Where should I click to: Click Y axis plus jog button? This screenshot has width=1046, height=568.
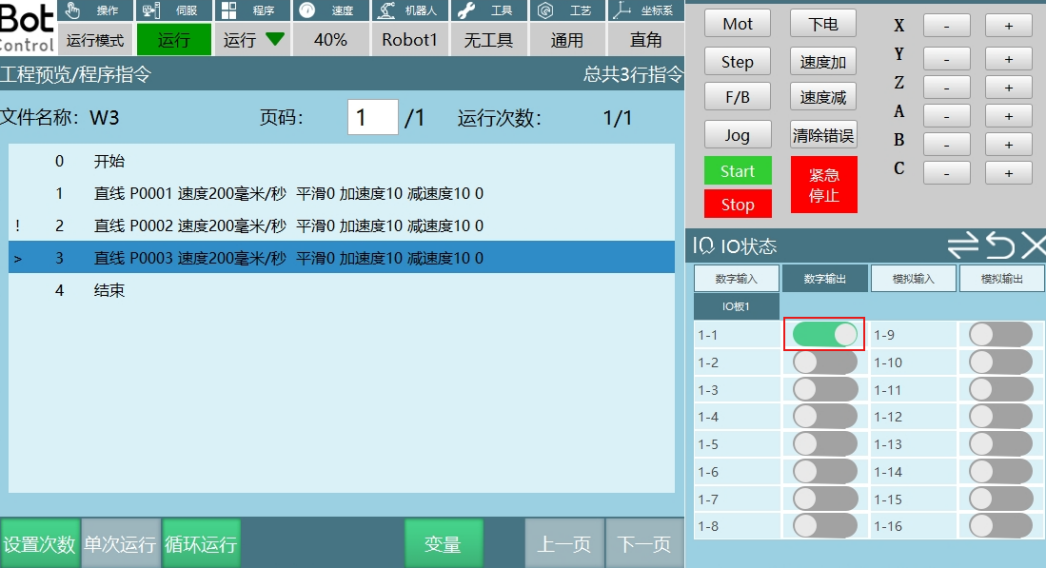(1009, 58)
